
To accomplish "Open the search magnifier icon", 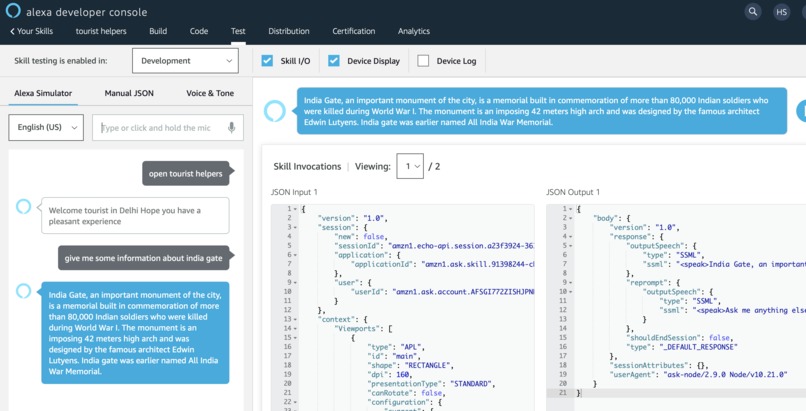I will coord(753,12).
